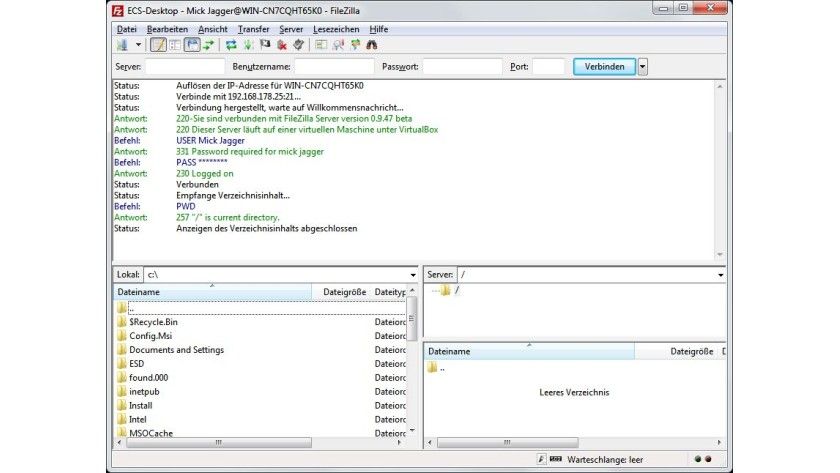
Task: Open remote file search binoculars icon
Action: (372, 45)
